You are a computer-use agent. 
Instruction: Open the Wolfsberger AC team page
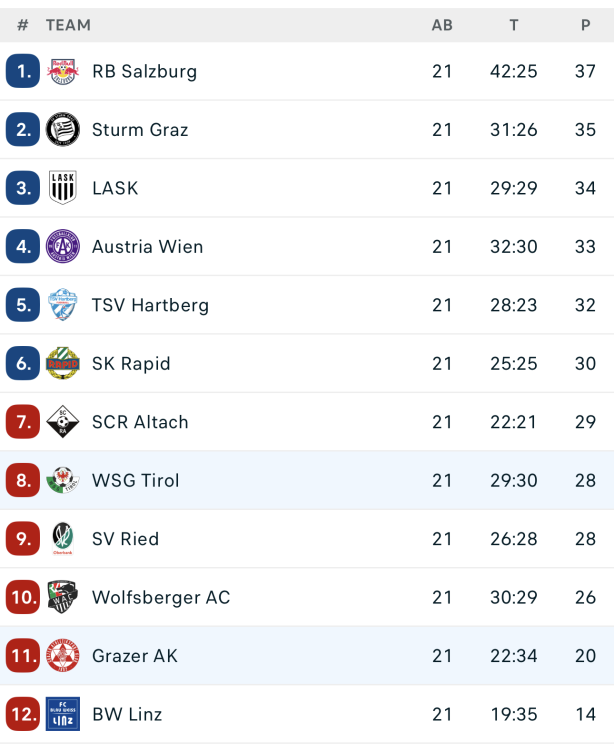[161, 597]
